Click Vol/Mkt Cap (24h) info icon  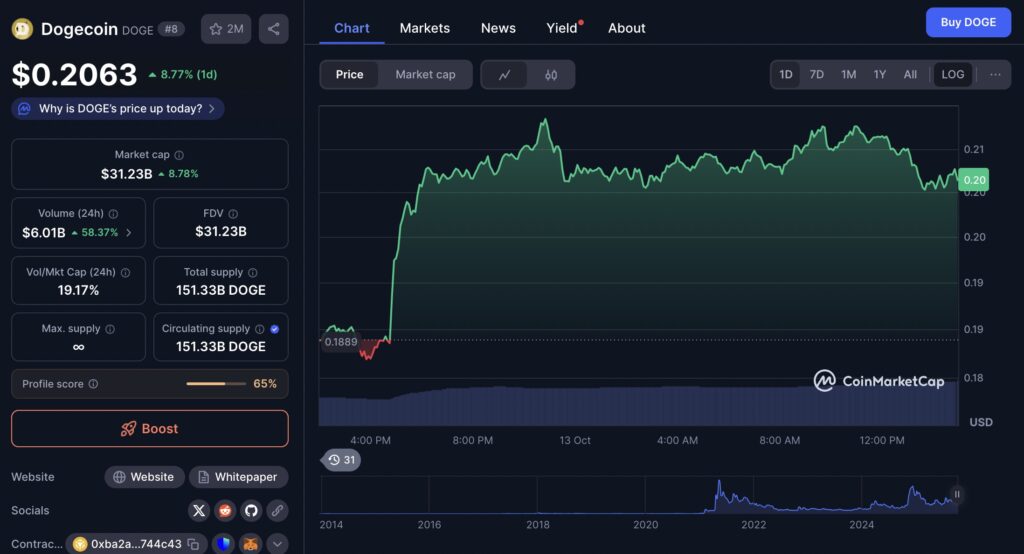click(125, 272)
